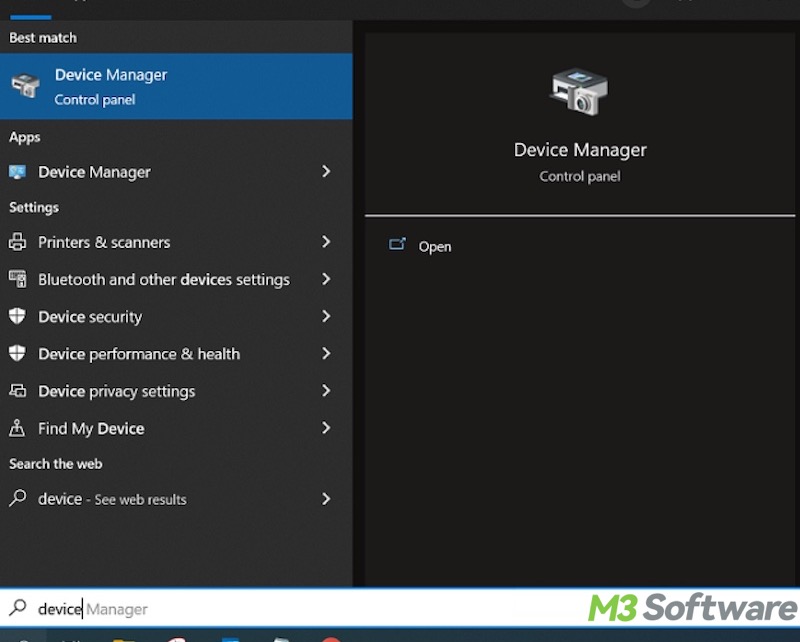Click the small Open window icon

click(x=399, y=243)
